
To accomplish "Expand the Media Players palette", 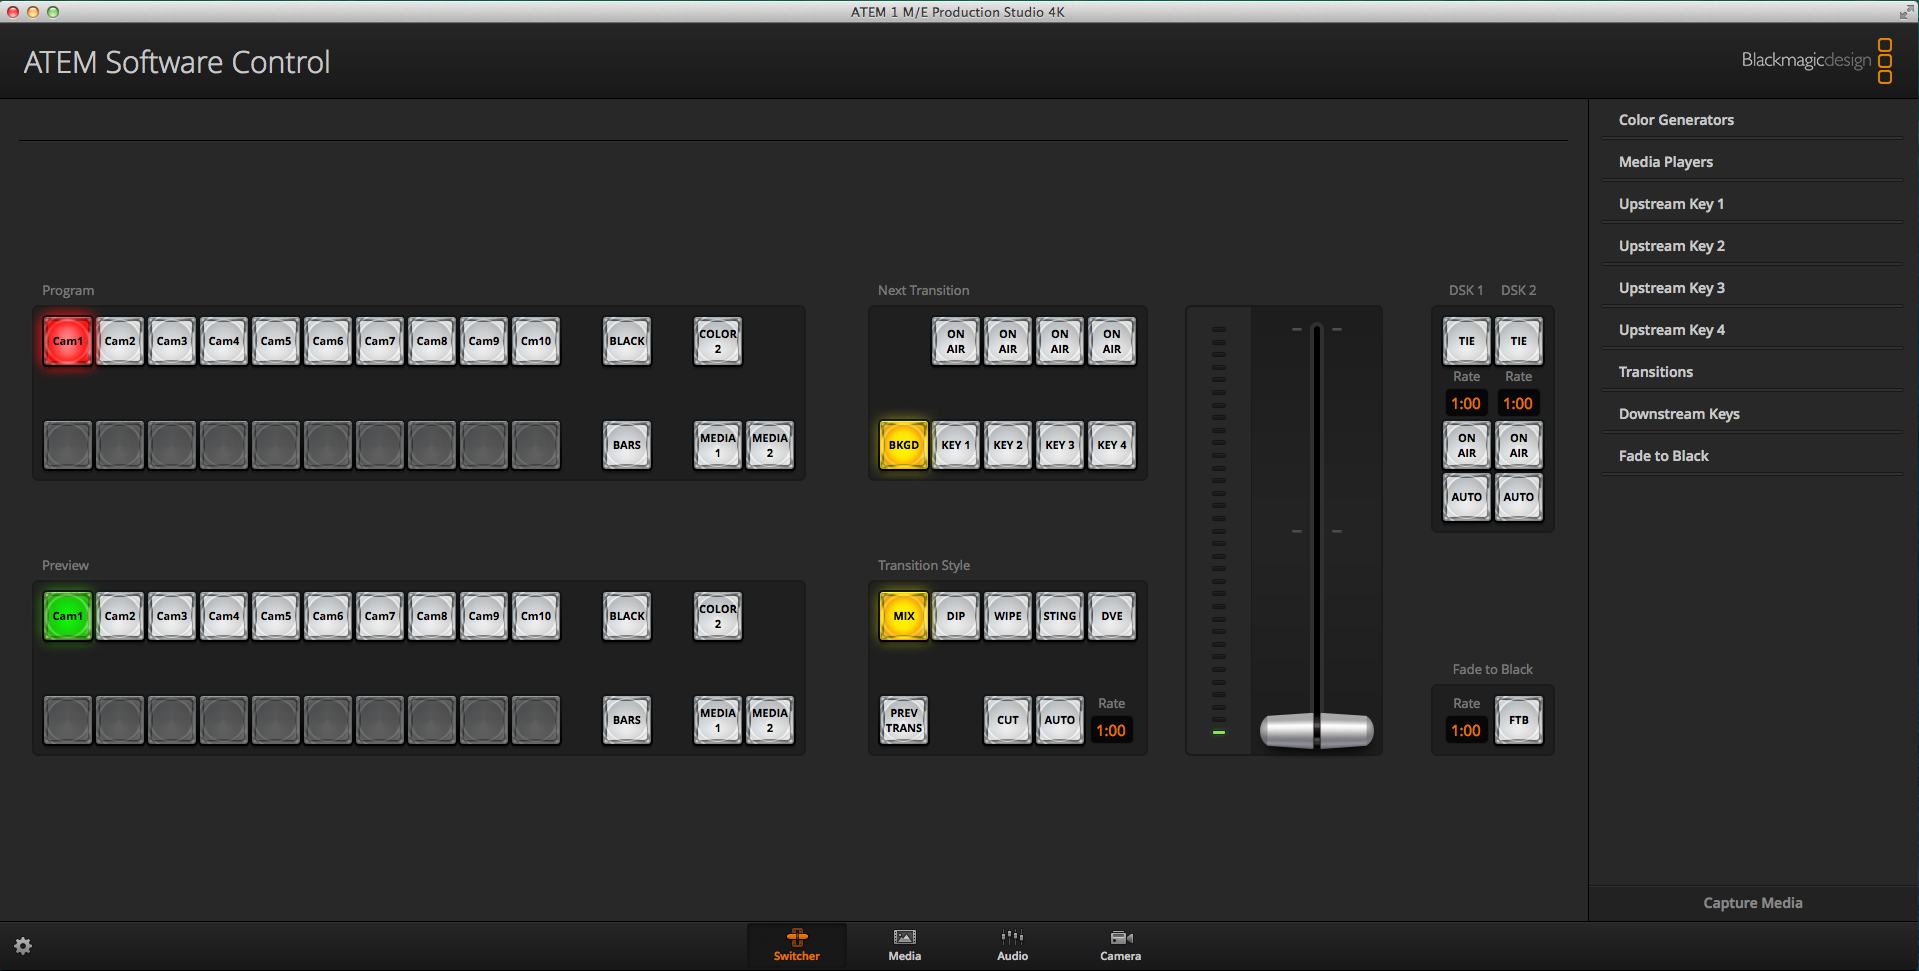I will pos(1752,162).
